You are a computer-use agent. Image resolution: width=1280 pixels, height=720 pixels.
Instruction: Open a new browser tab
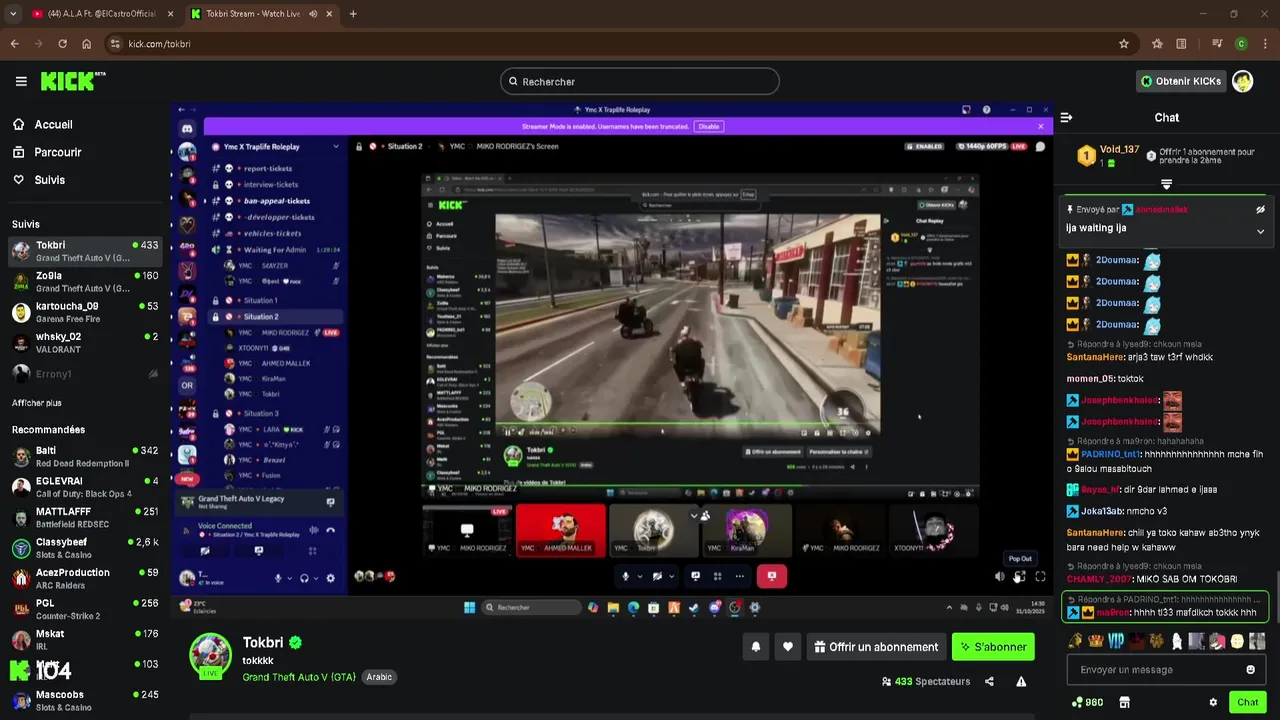click(353, 14)
